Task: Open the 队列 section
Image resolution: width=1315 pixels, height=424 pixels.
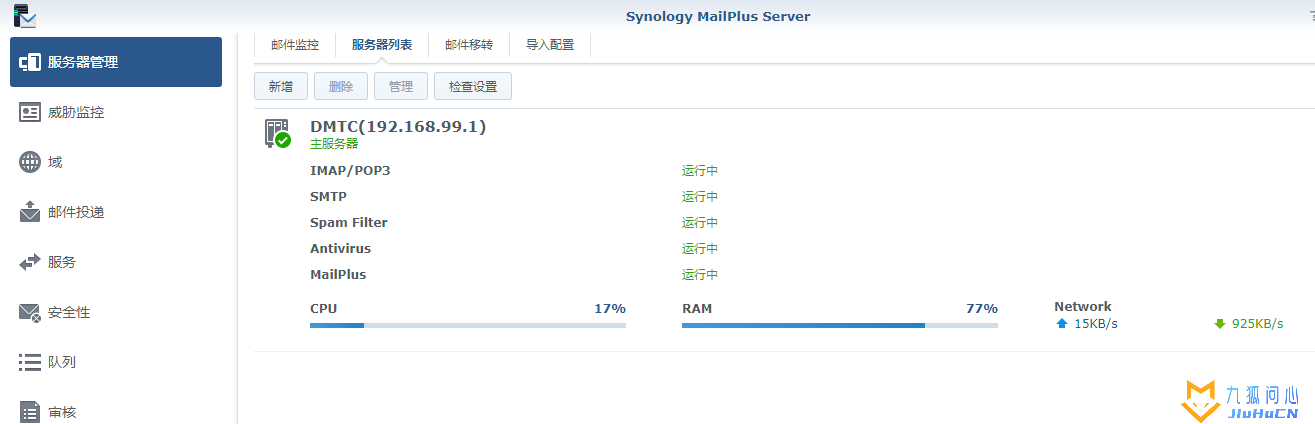Action: [x=116, y=362]
